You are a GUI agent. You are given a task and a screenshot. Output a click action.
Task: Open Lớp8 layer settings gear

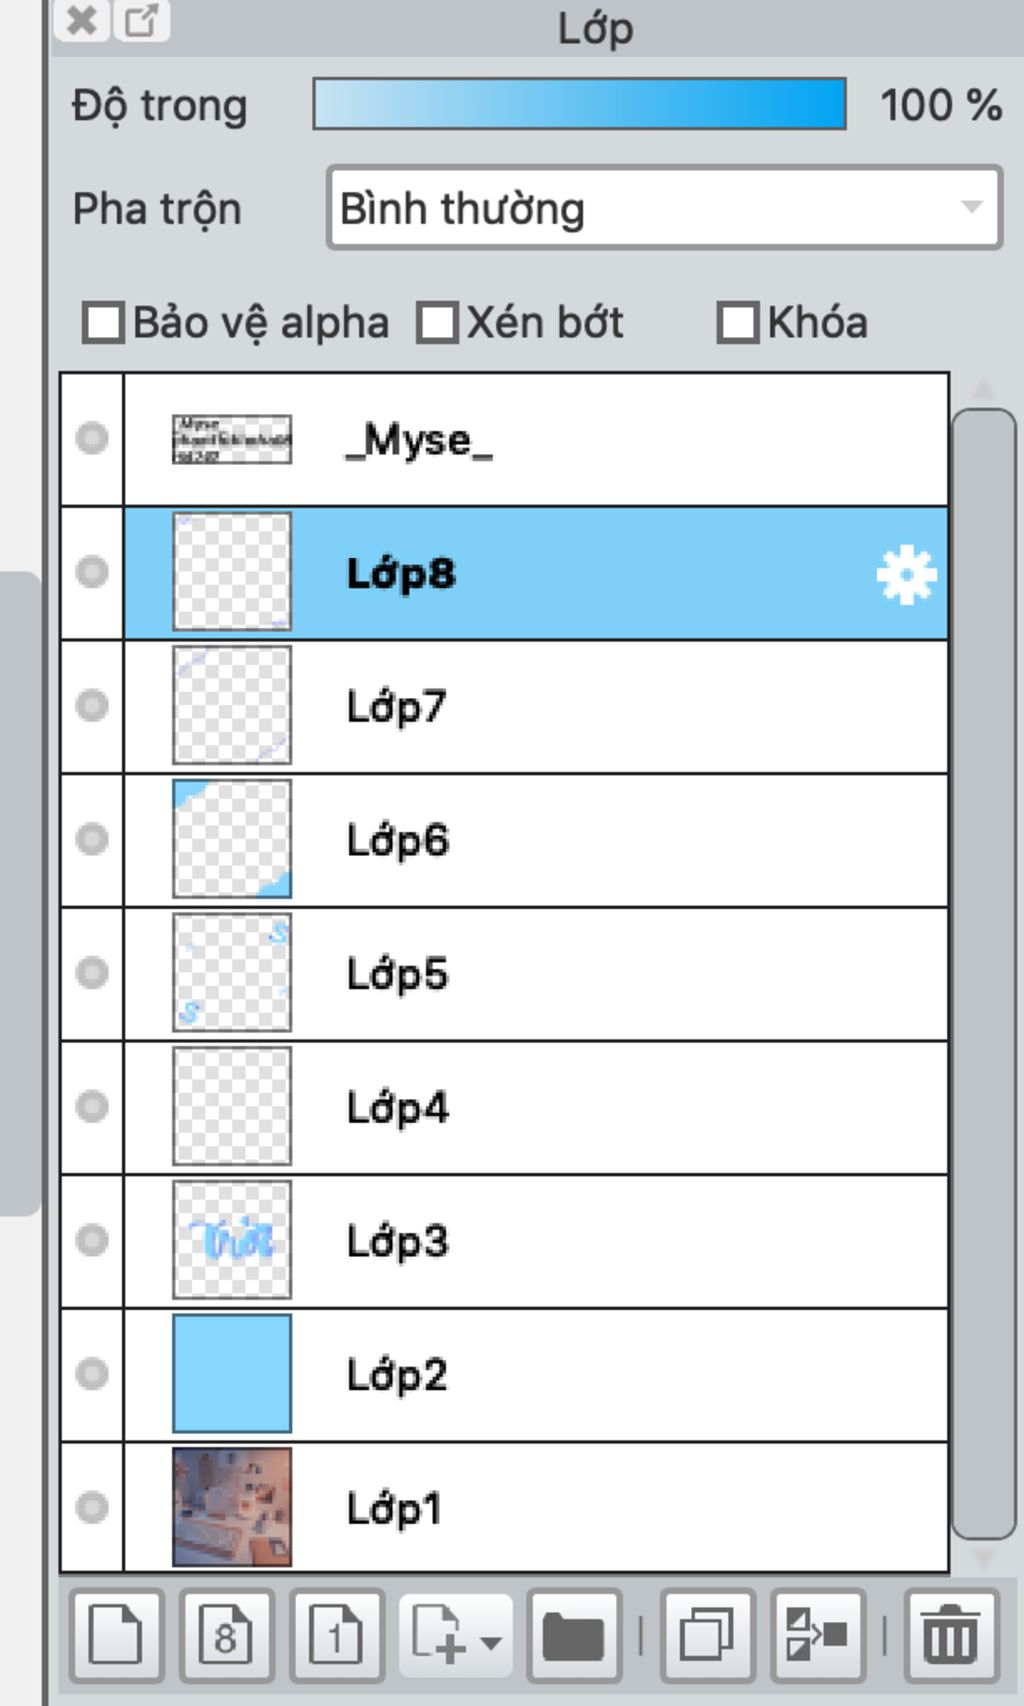pyautogui.click(x=906, y=575)
